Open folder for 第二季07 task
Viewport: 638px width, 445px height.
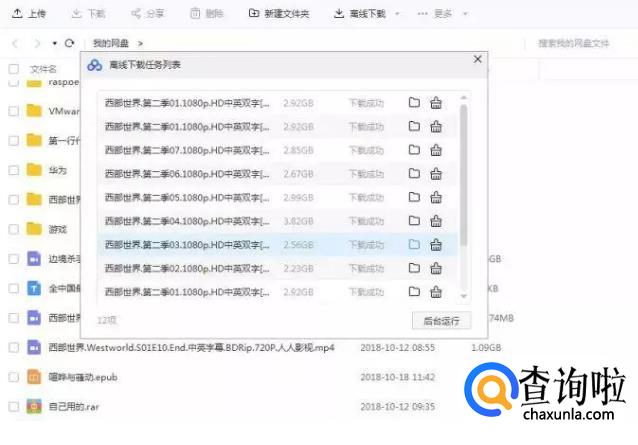(x=414, y=150)
